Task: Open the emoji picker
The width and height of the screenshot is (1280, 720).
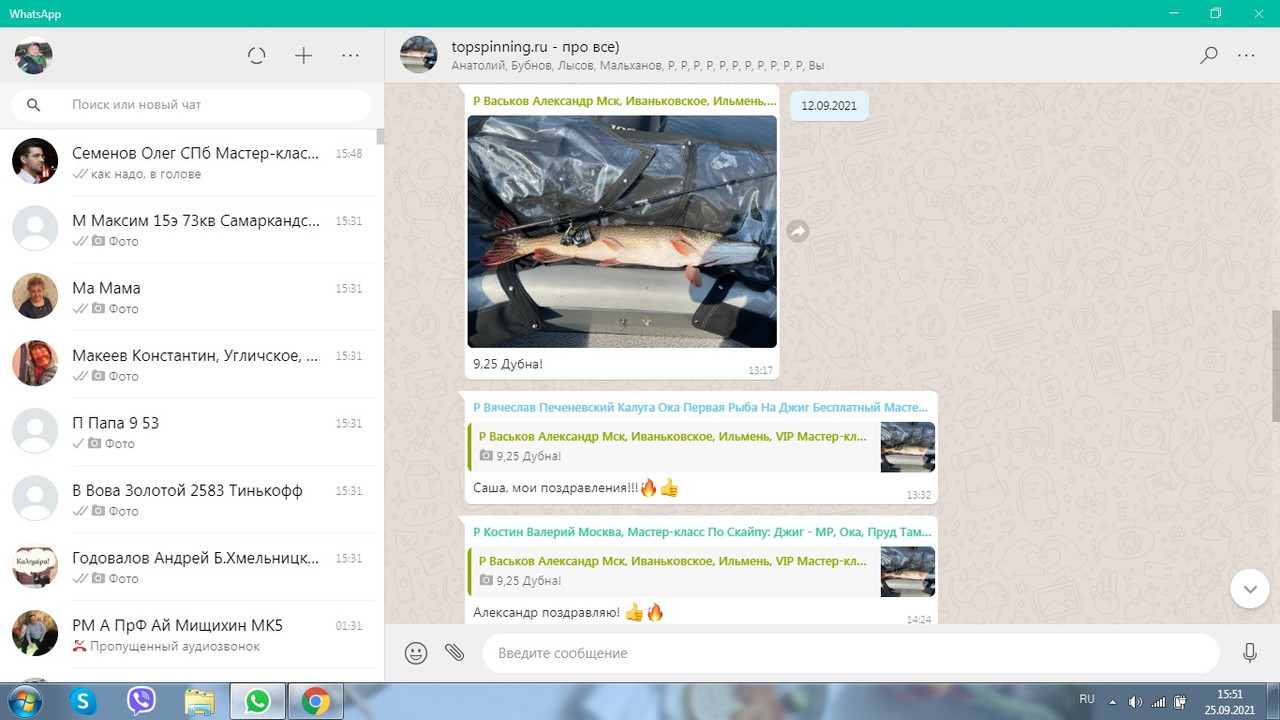Action: pyautogui.click(x=416, y=653)
